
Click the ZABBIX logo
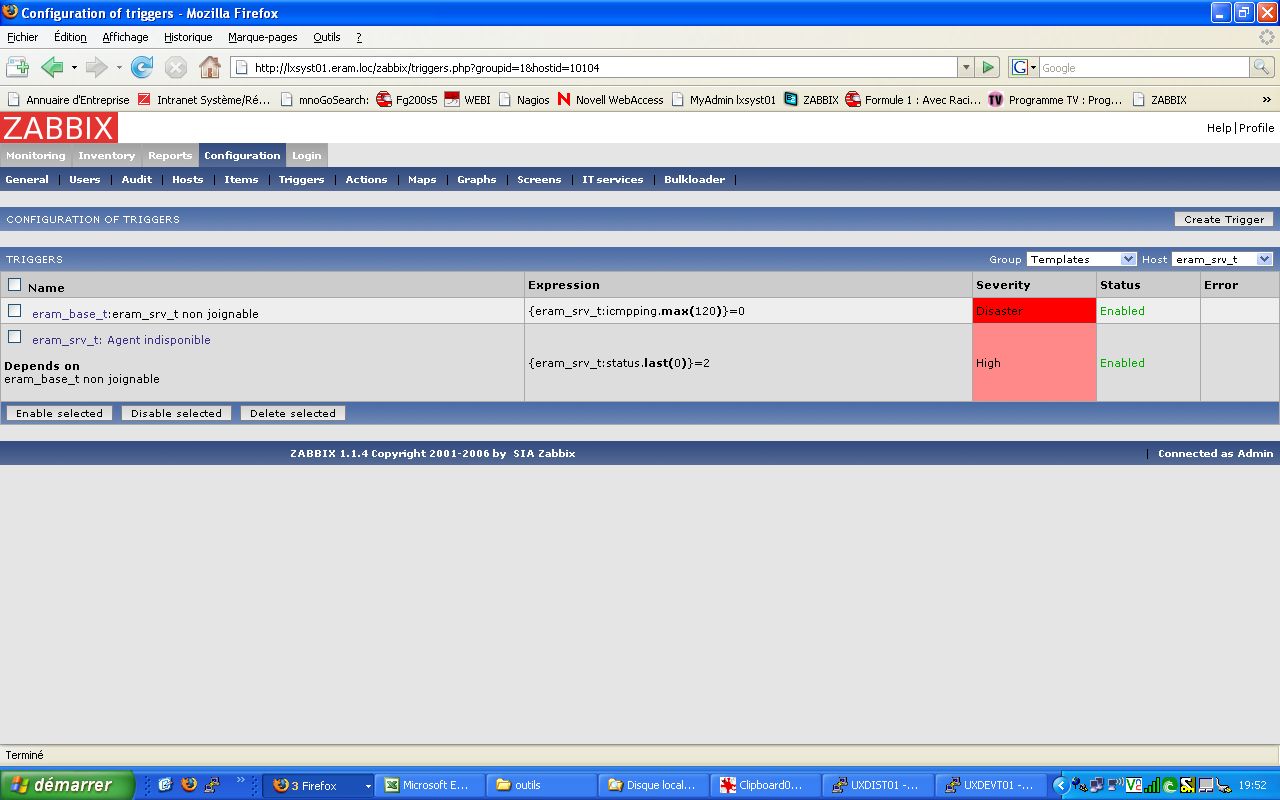59,127
